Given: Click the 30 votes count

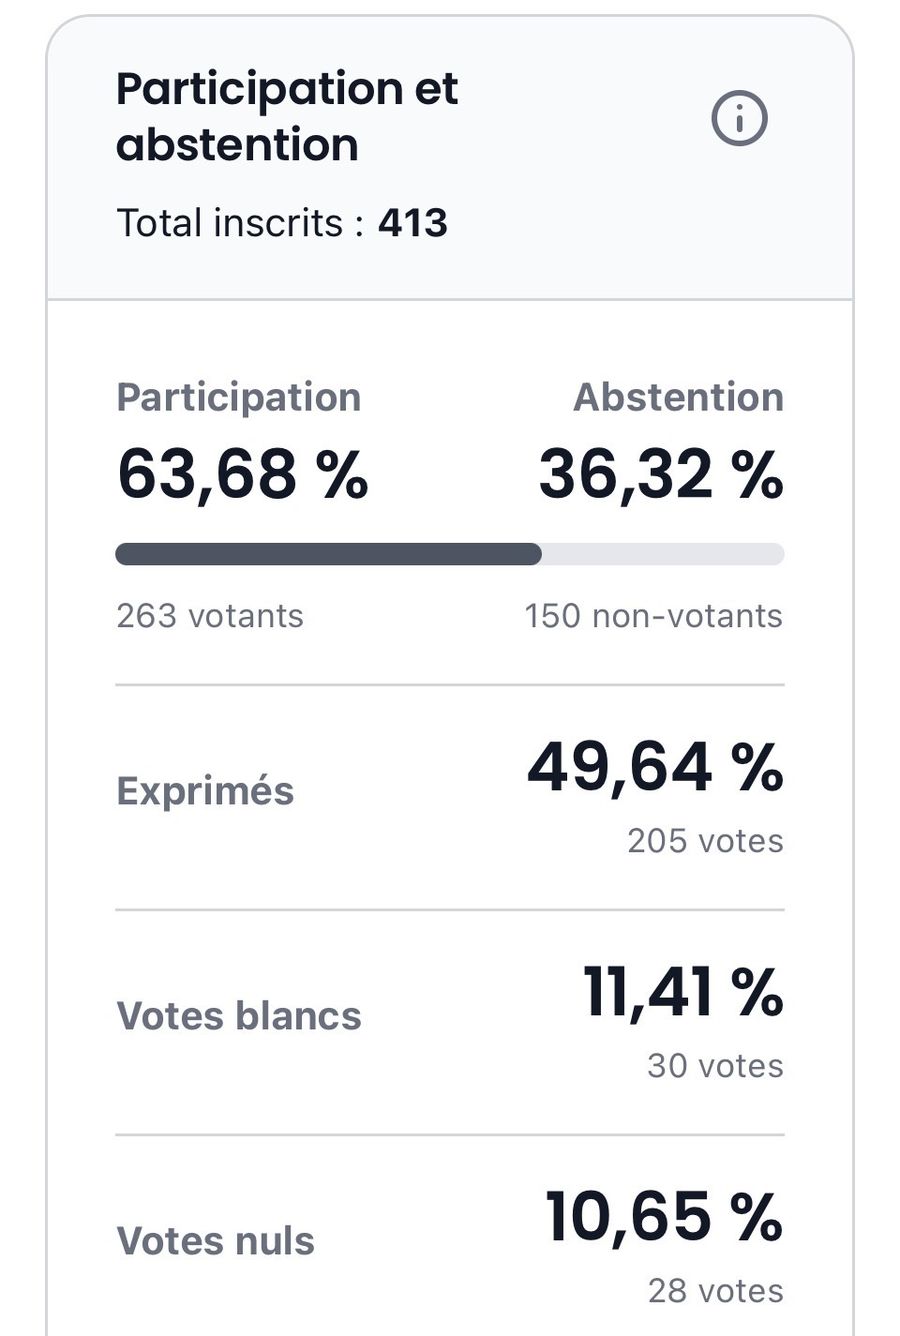Looking at the screenshot, I should click(715, 1066).
